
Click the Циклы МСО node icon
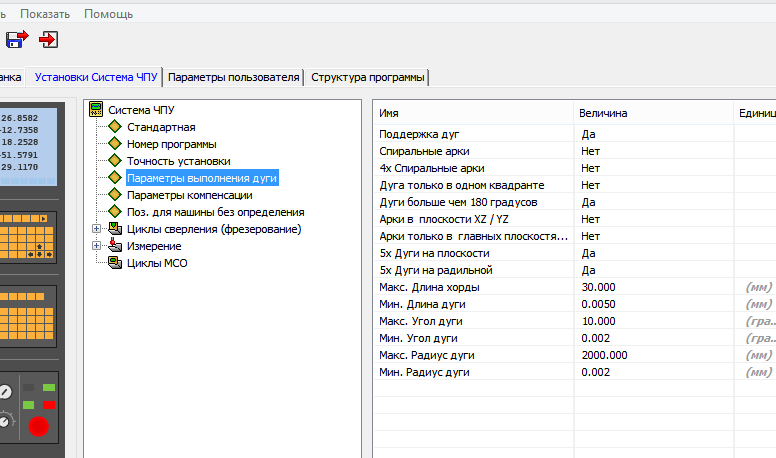[x=114, y=263]
